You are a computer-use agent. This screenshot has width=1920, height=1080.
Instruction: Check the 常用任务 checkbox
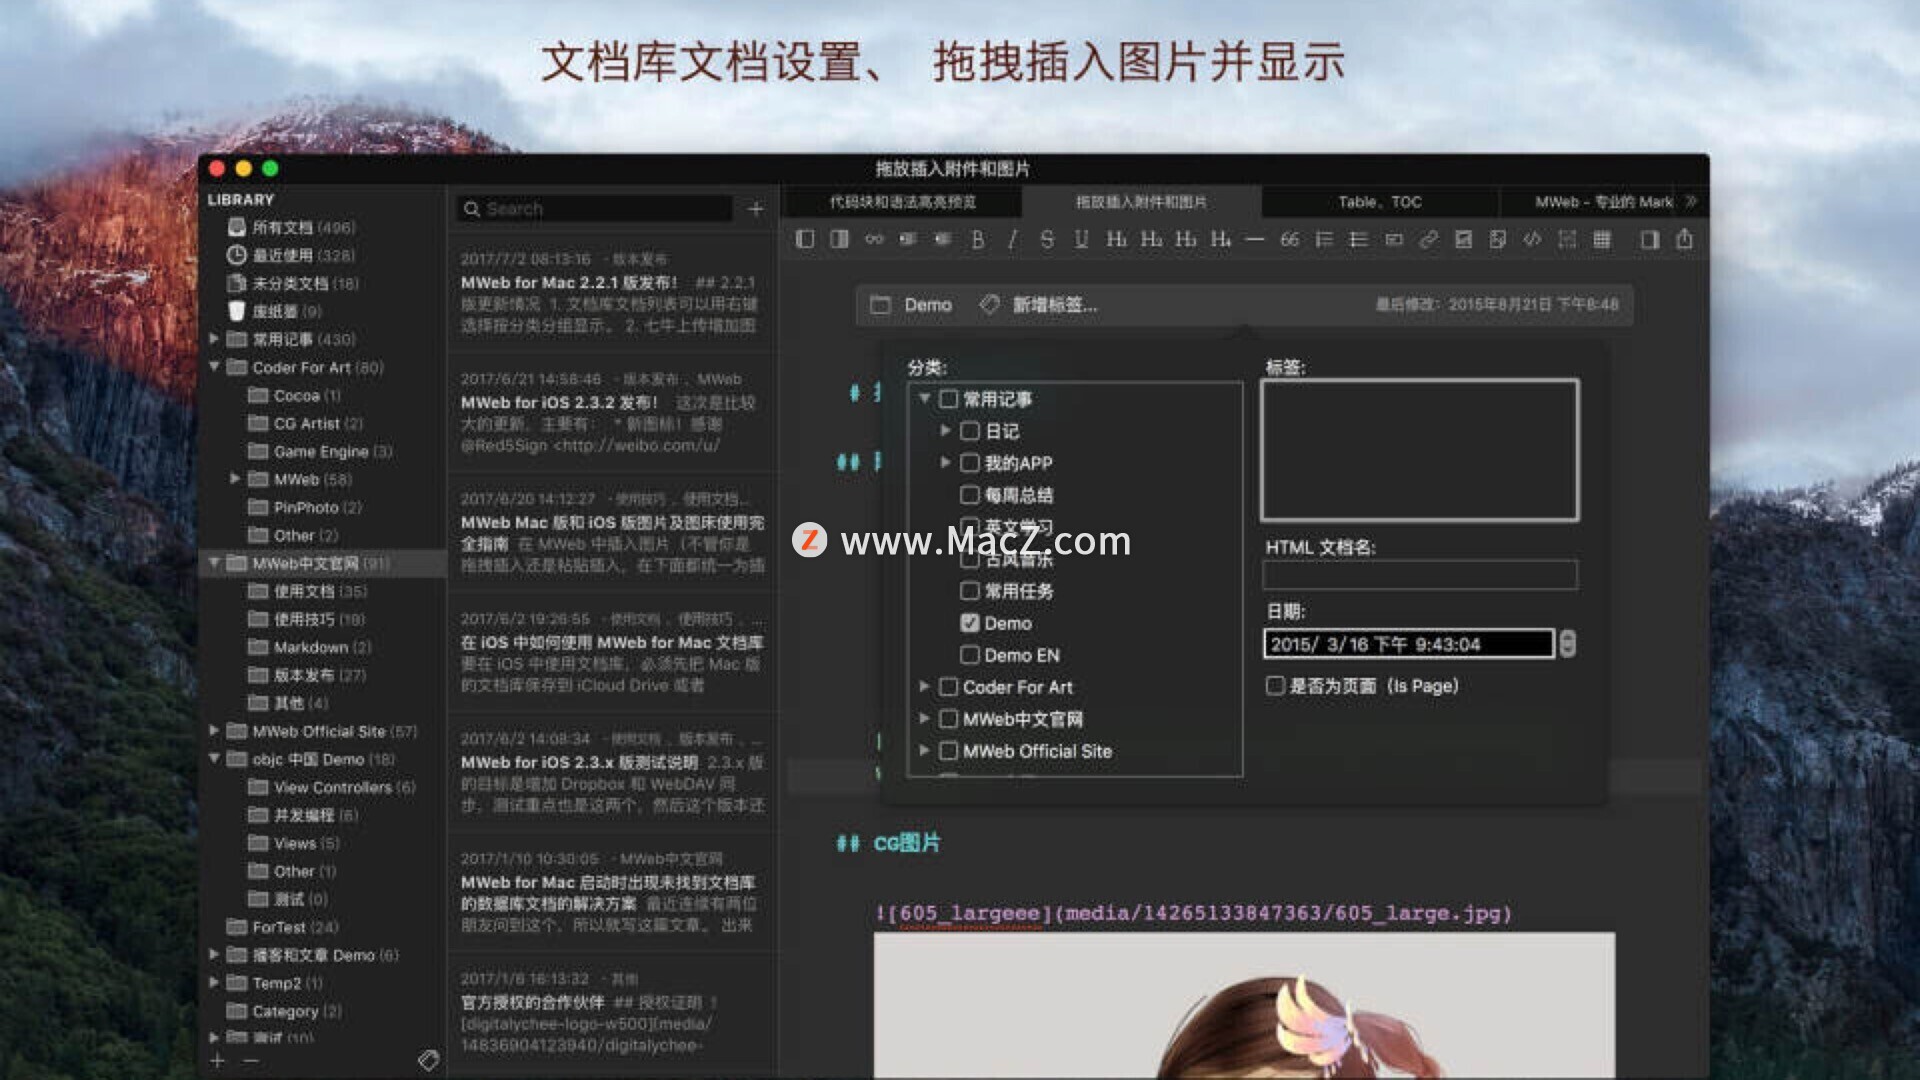coord(970,591)
